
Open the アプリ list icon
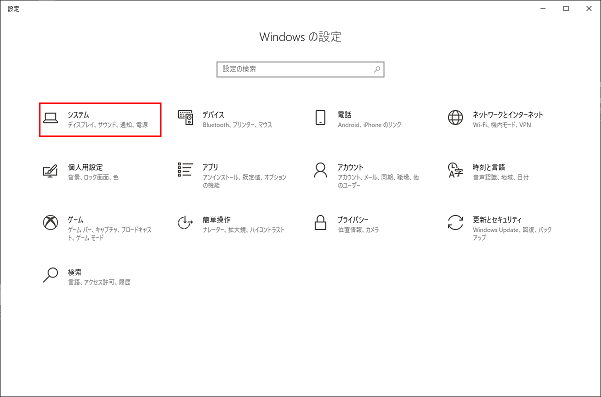[x=186, y=170]
